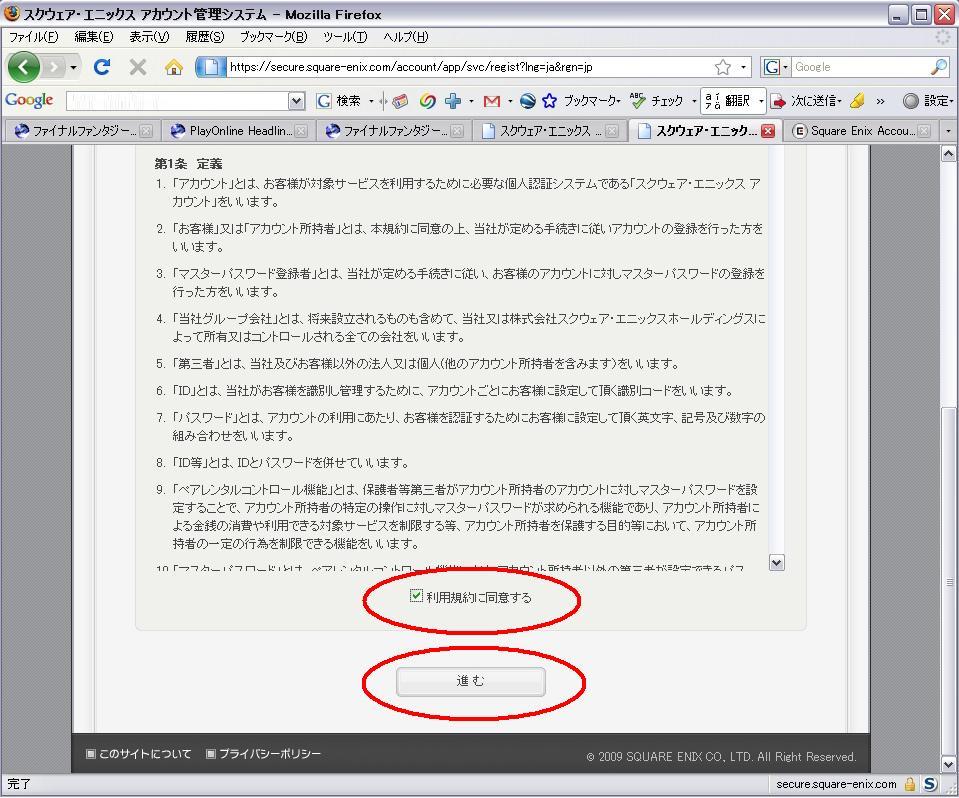Go to the home page icon
Viewport: 959px width, 798px height.
pyautogui.click(x=174, y=67)
